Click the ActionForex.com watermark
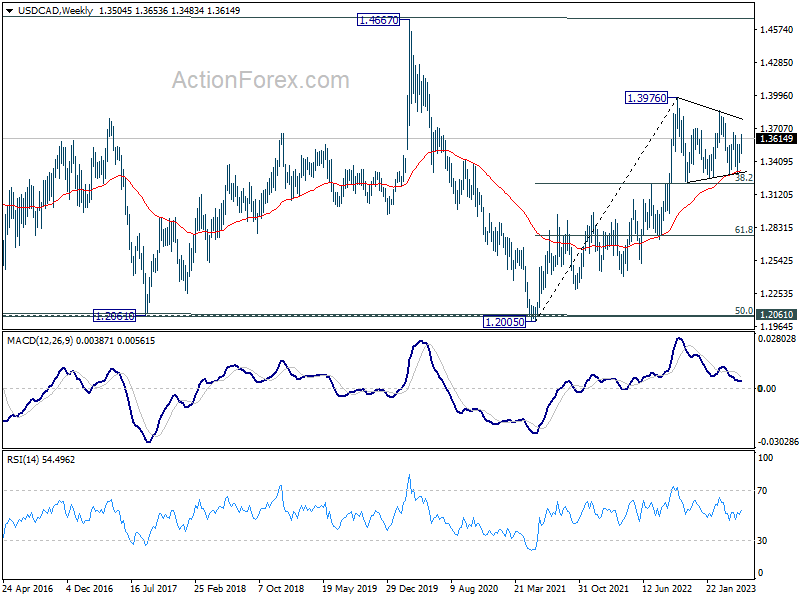This screenshot has width=800, height=600. click(261, 80)
